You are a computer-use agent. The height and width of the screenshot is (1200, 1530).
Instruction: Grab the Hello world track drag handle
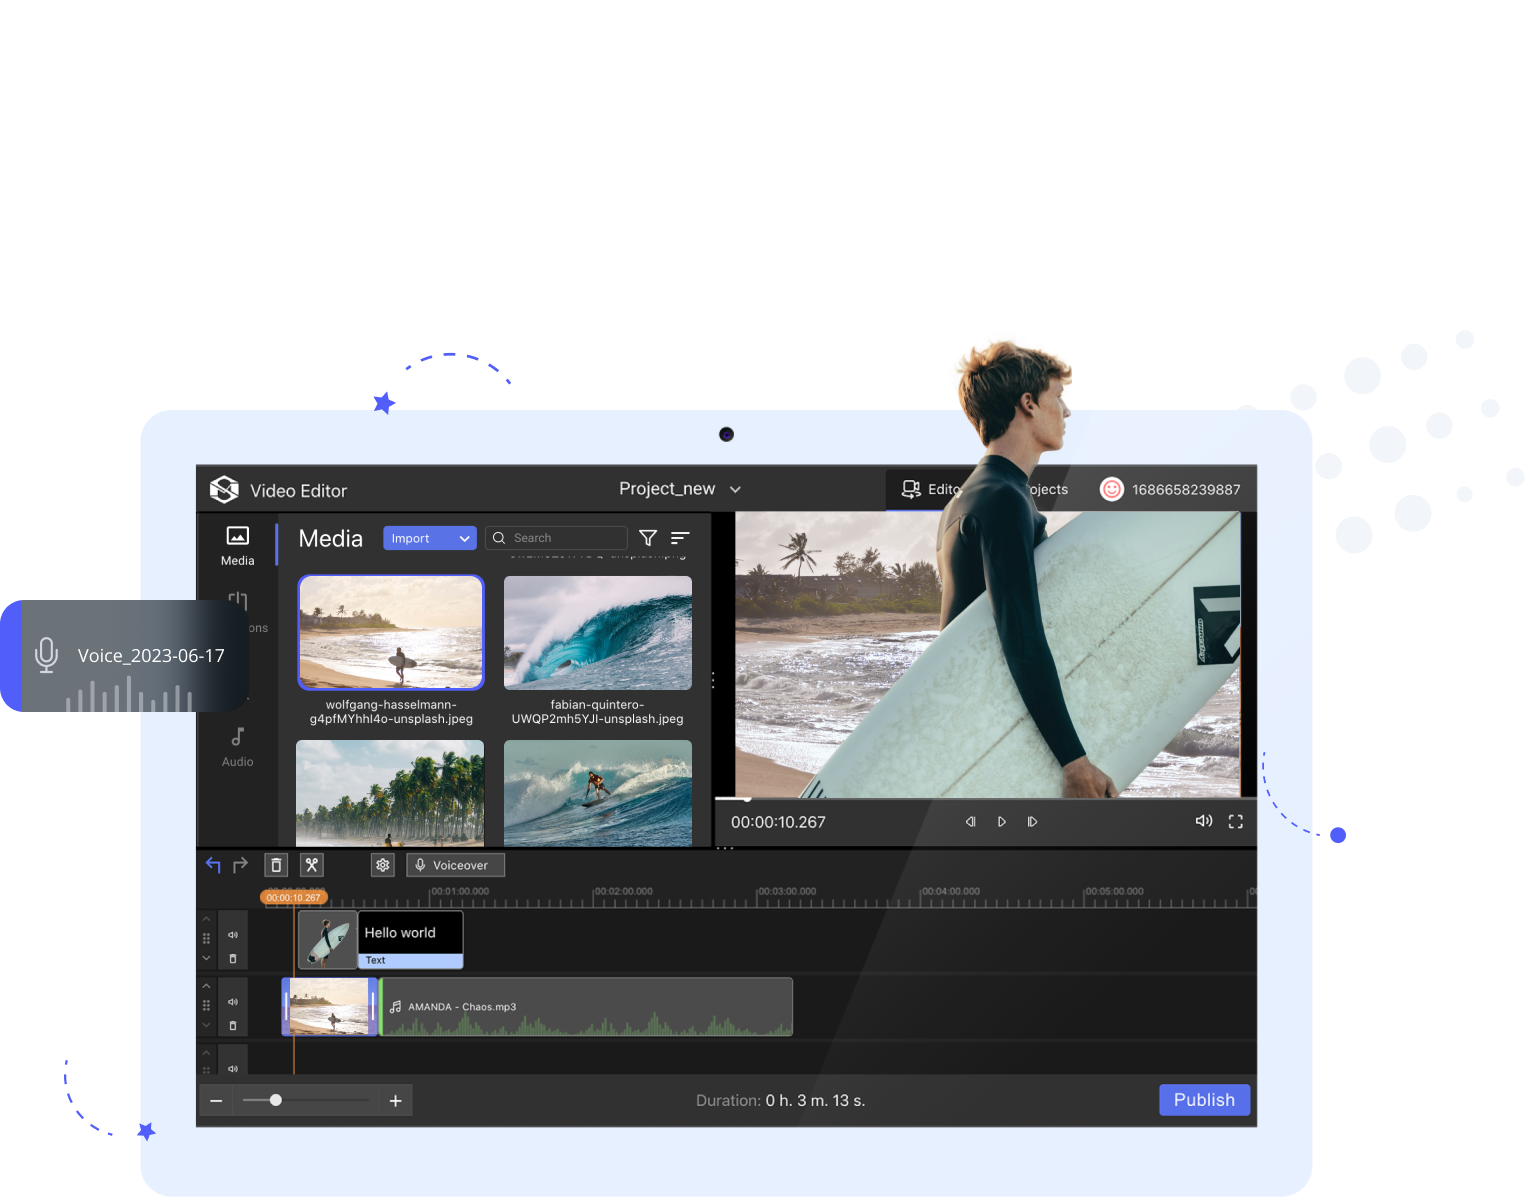click(206, 938)
